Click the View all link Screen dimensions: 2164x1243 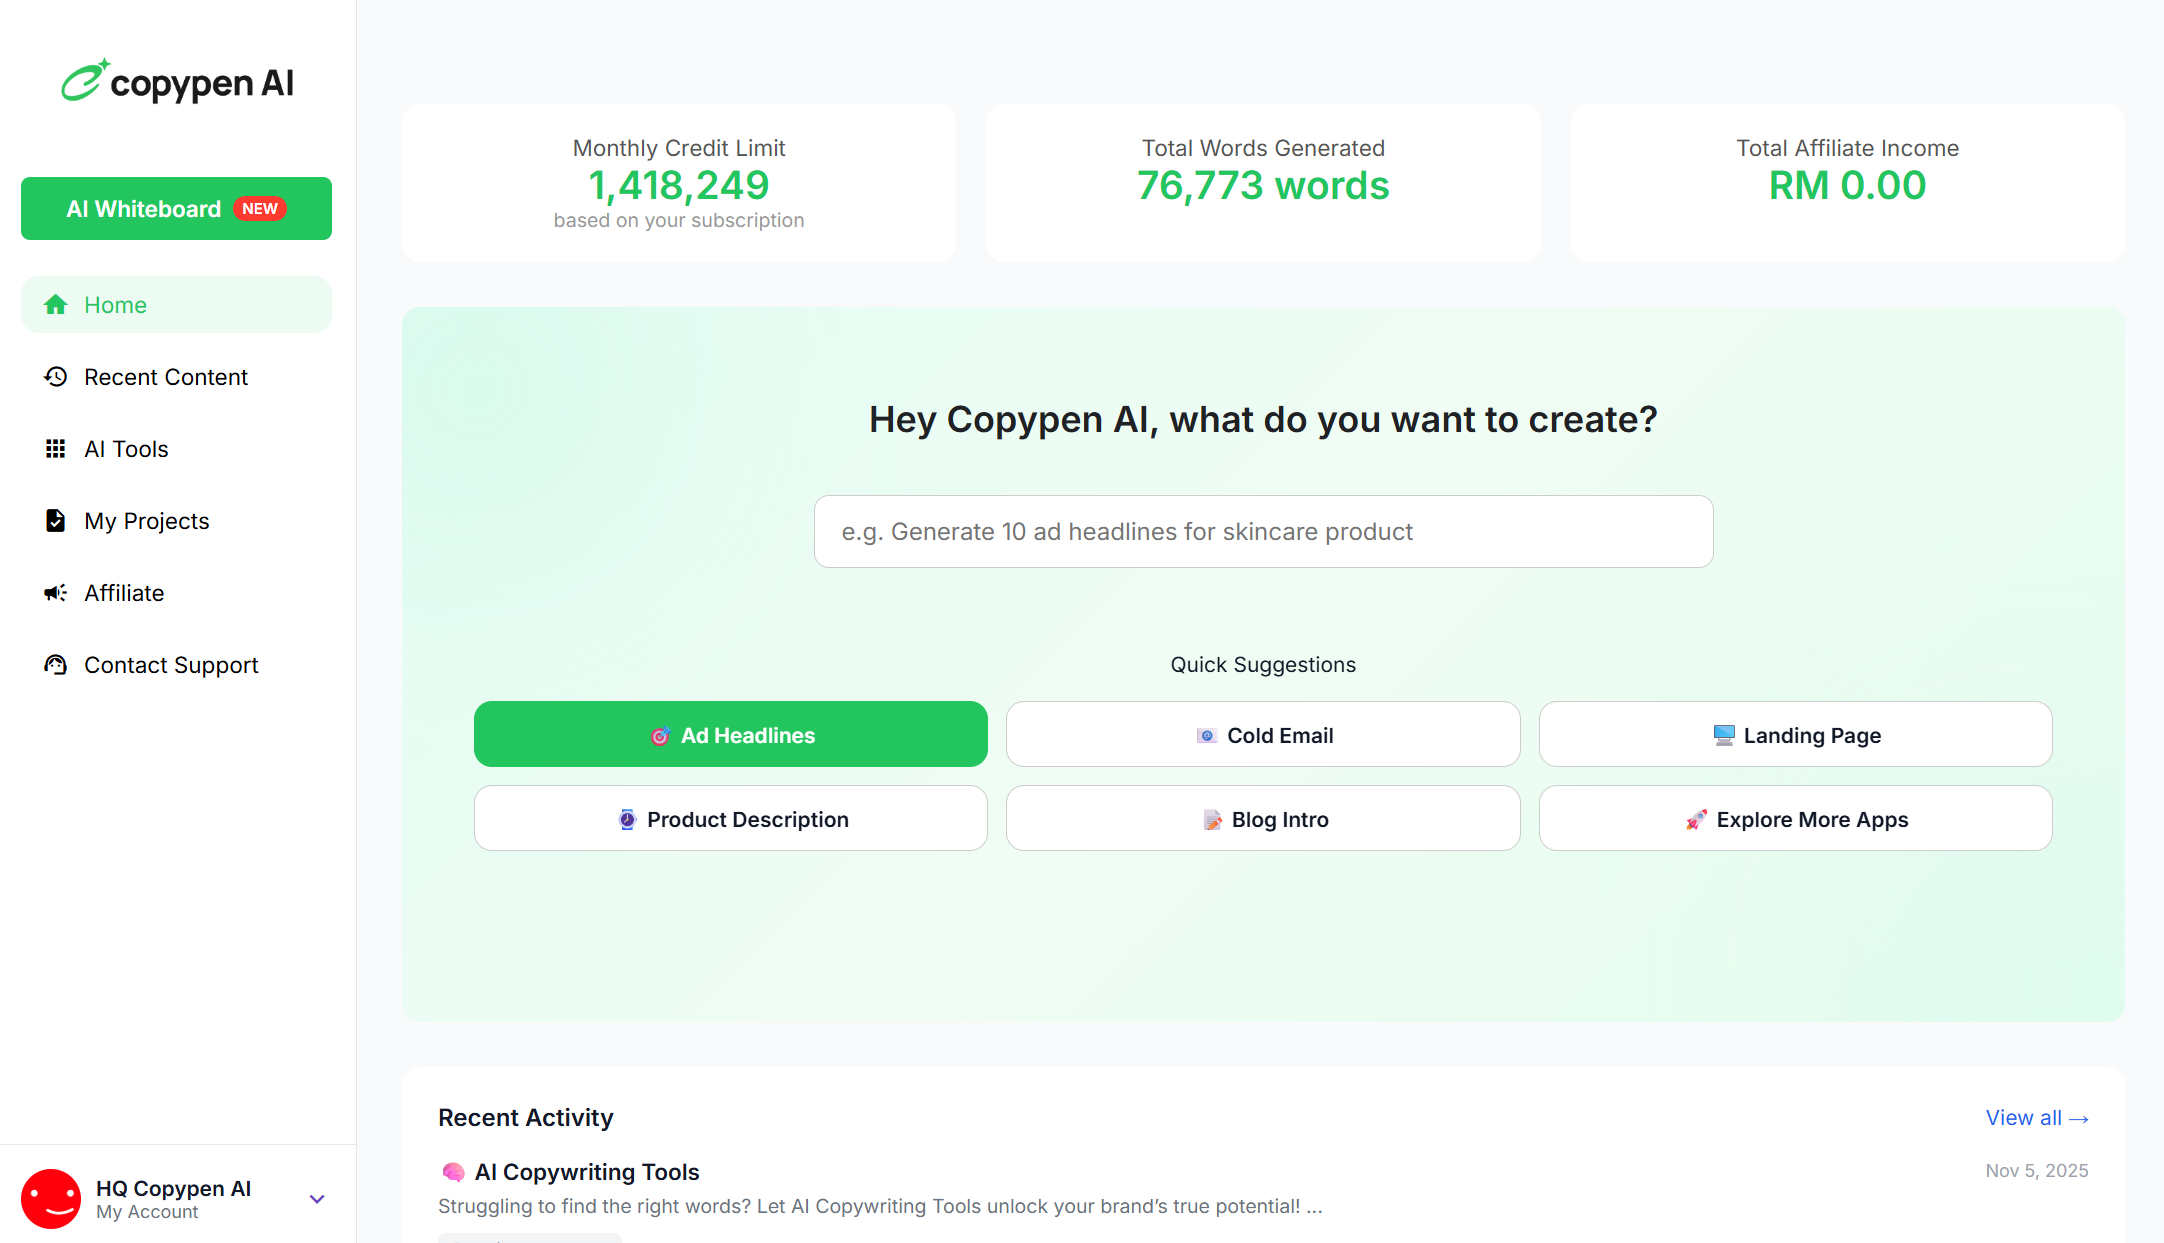pyautogui.click(x=2036, y=1118)
